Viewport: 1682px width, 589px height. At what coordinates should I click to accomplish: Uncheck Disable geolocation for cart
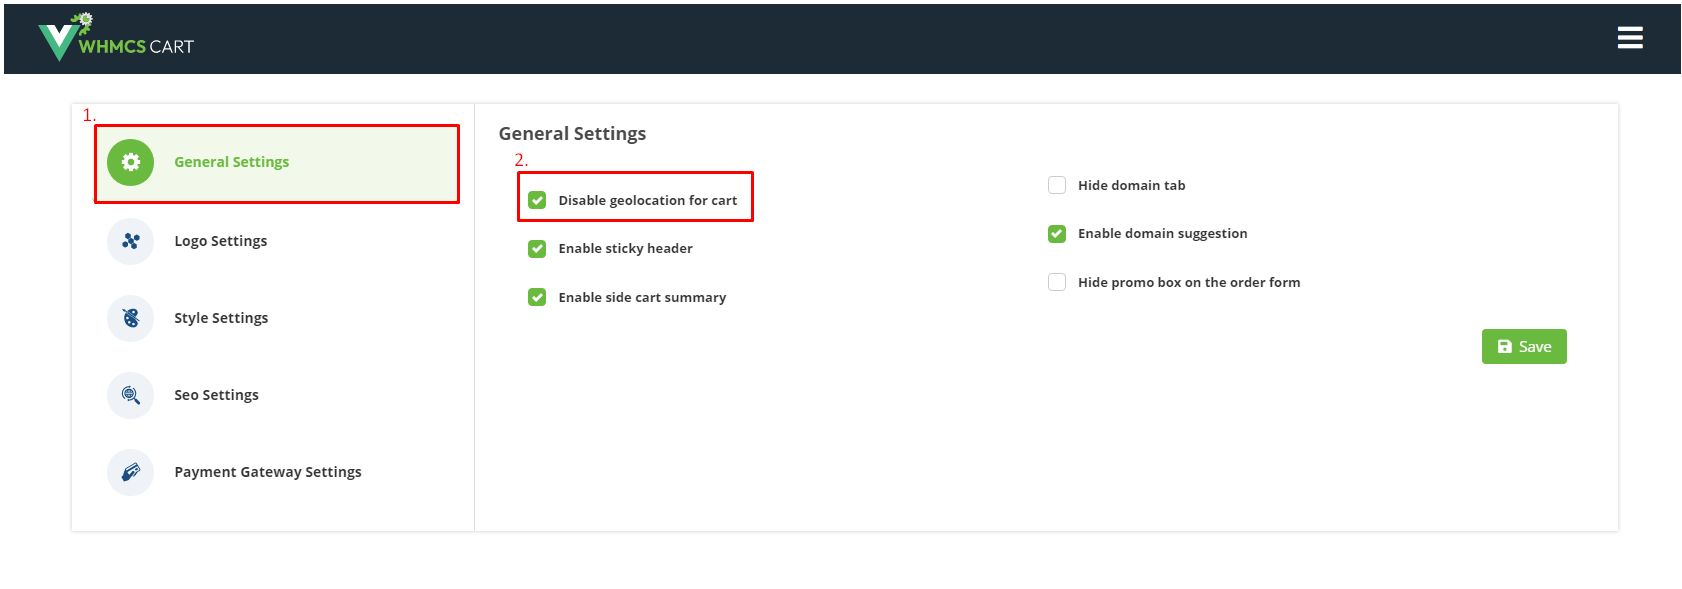(x=537, y=200)
